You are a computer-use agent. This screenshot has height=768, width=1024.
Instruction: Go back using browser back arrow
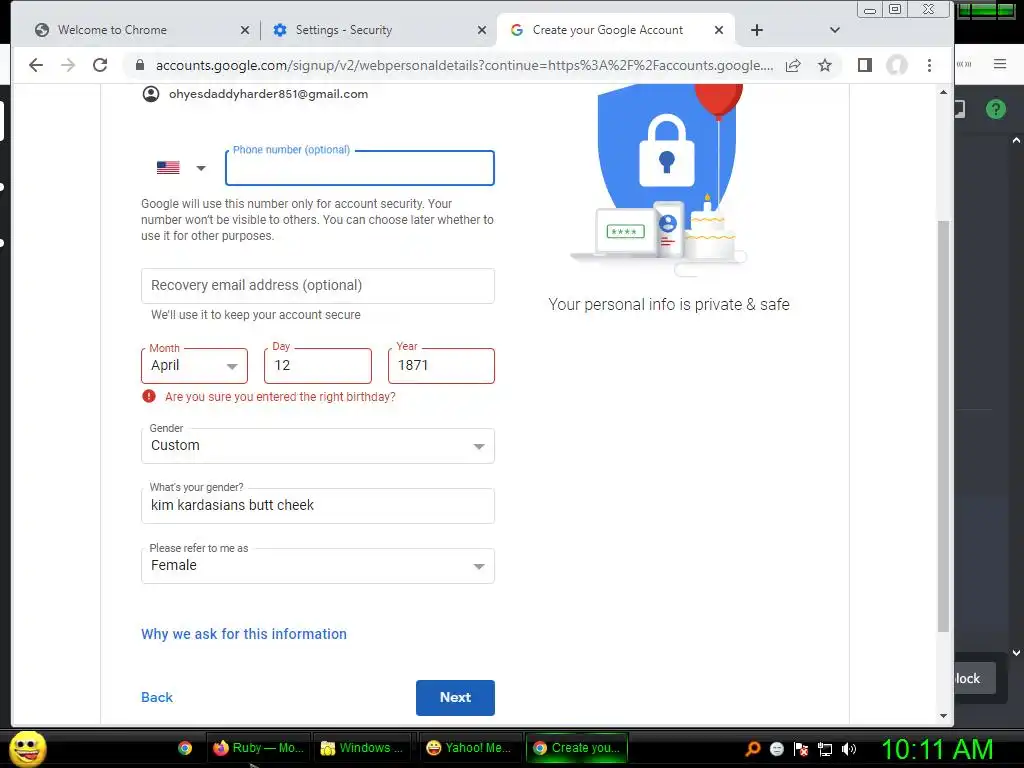click(x=36, y=65)
